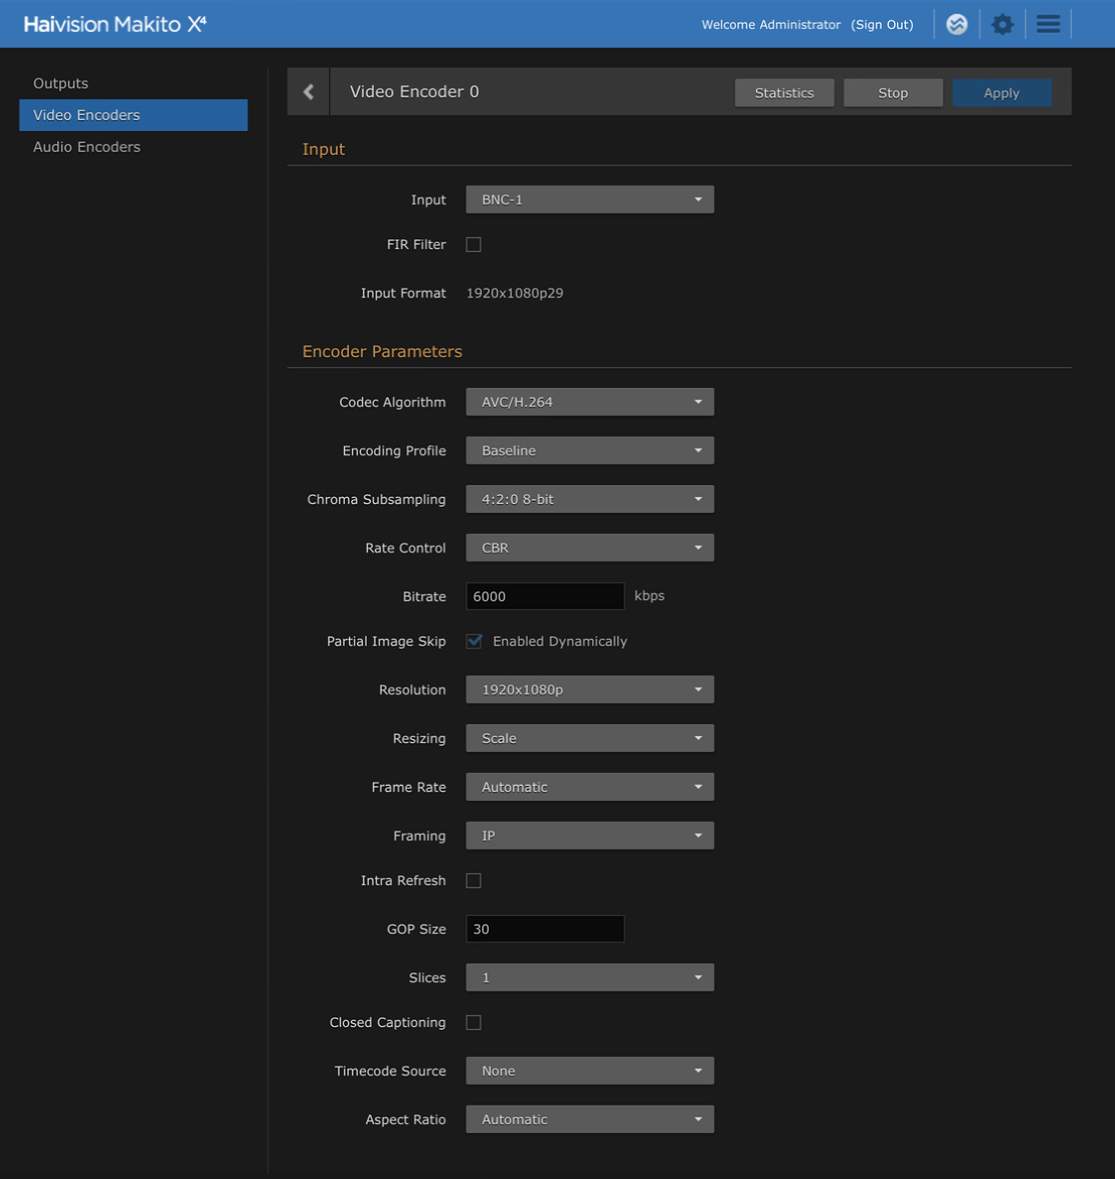Open the Slices dropdown
The image size is (1115, 1179).
click(x=590, y=977)
